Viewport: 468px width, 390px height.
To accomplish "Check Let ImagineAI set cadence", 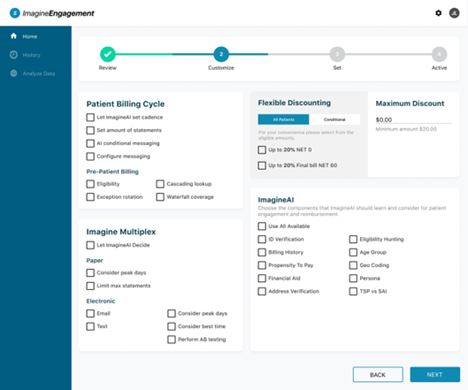I will pyautogui.click(x=90, y=117).
